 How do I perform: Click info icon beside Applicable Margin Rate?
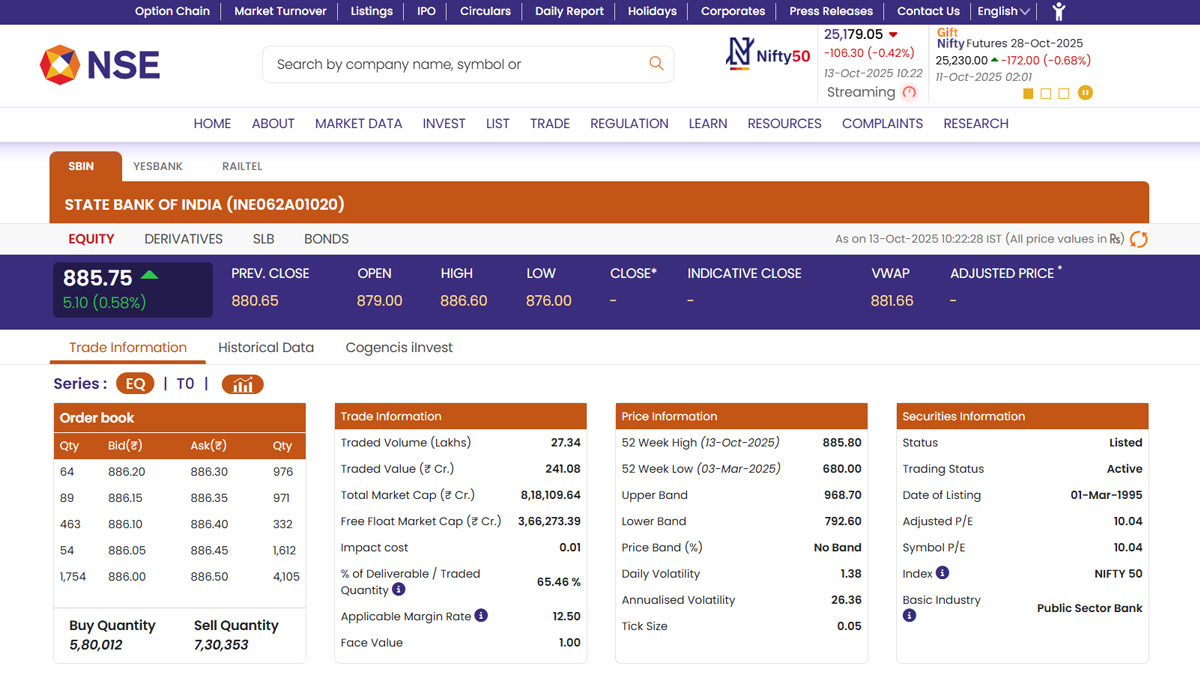click(x=481, y=616)
